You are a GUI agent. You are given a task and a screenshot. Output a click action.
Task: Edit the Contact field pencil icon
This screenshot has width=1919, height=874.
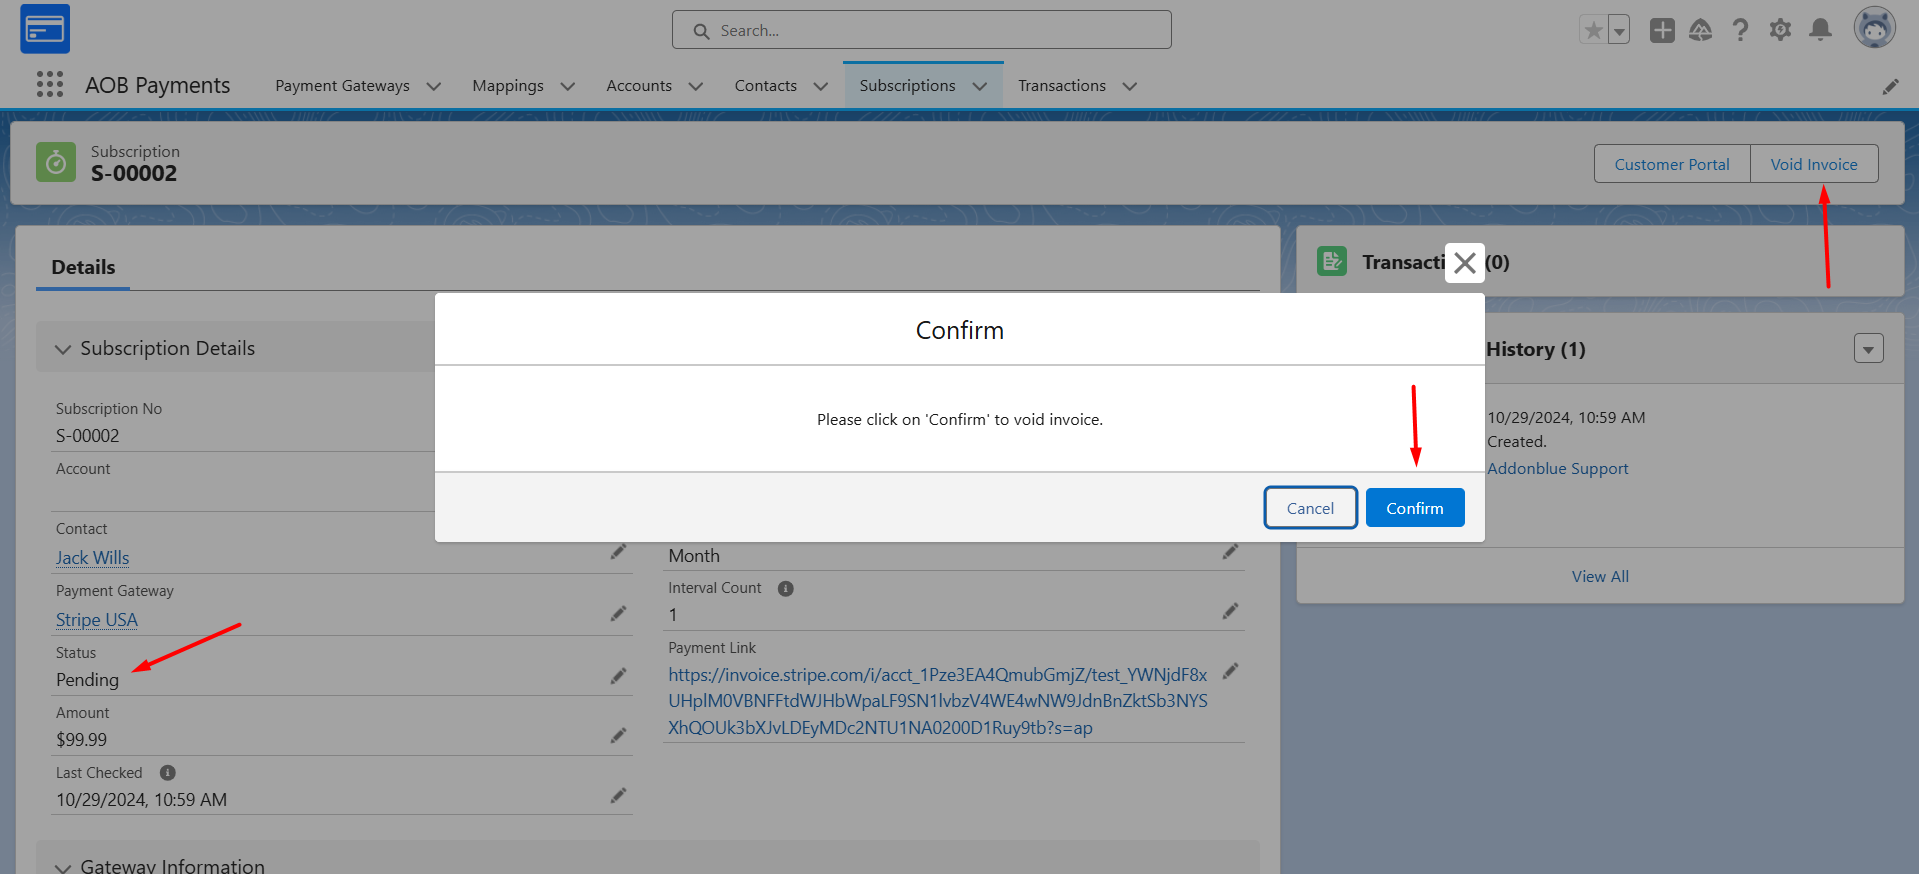pos(618,552)
